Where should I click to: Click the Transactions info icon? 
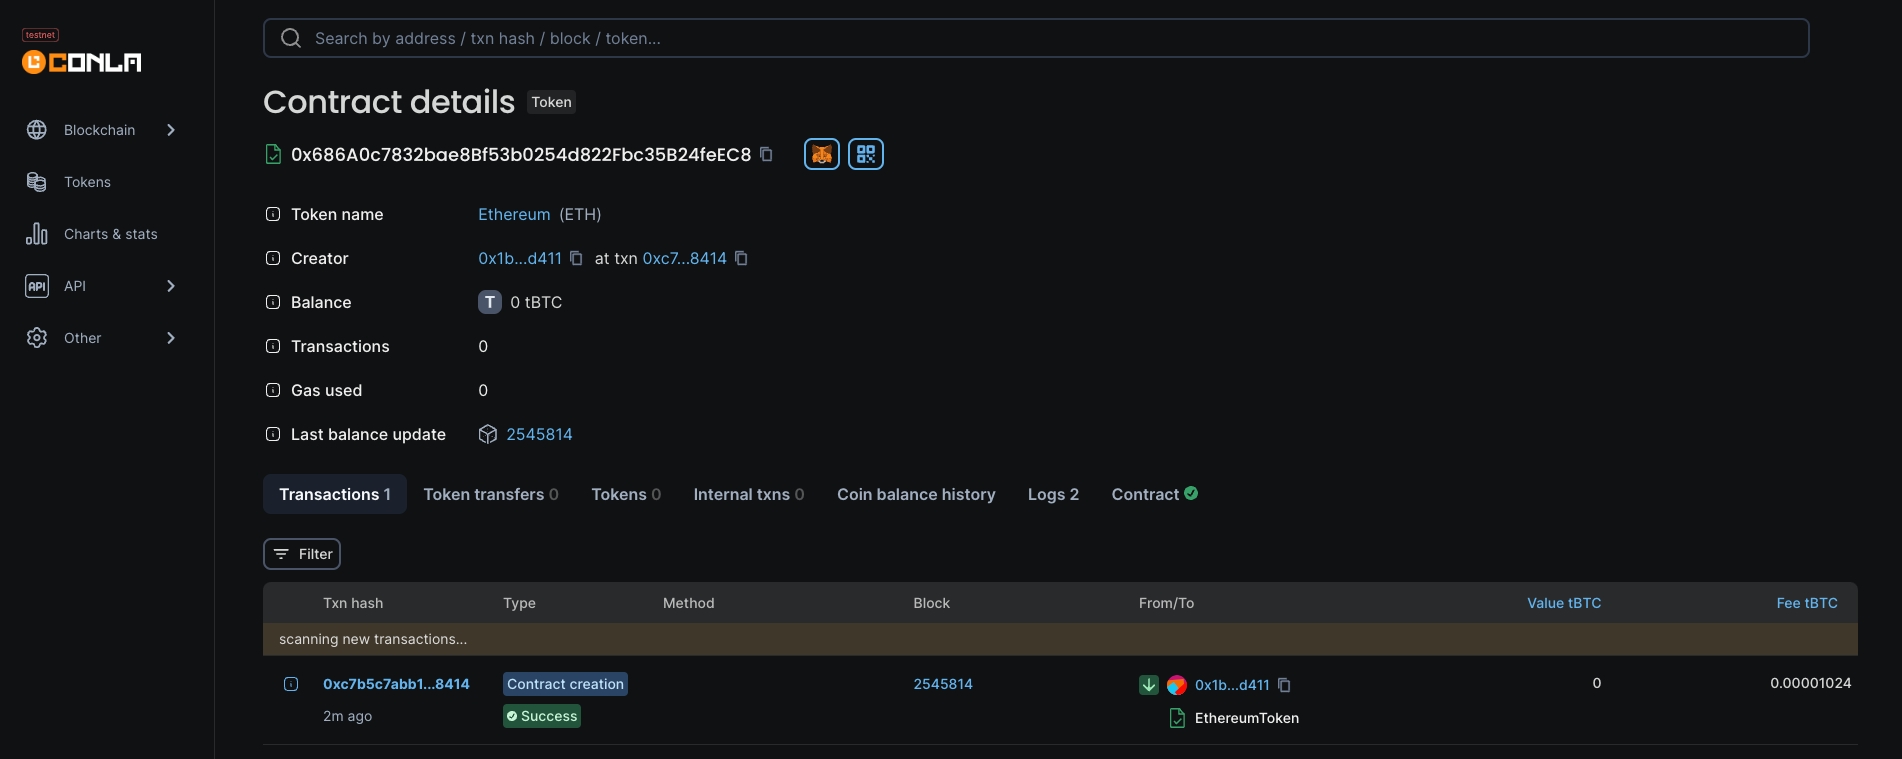(273, 346)
